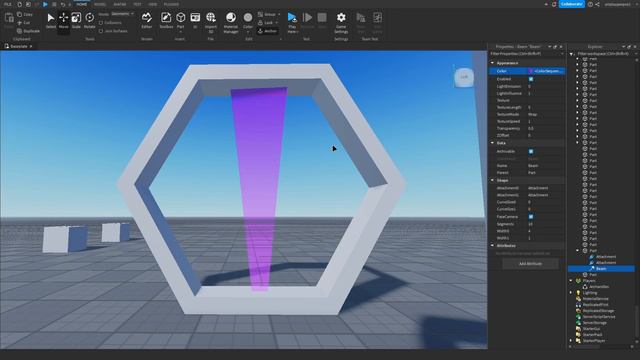640x360 pixels.
Task: Click the Color property ColorSequence value
Action: [x=547, y=71]
